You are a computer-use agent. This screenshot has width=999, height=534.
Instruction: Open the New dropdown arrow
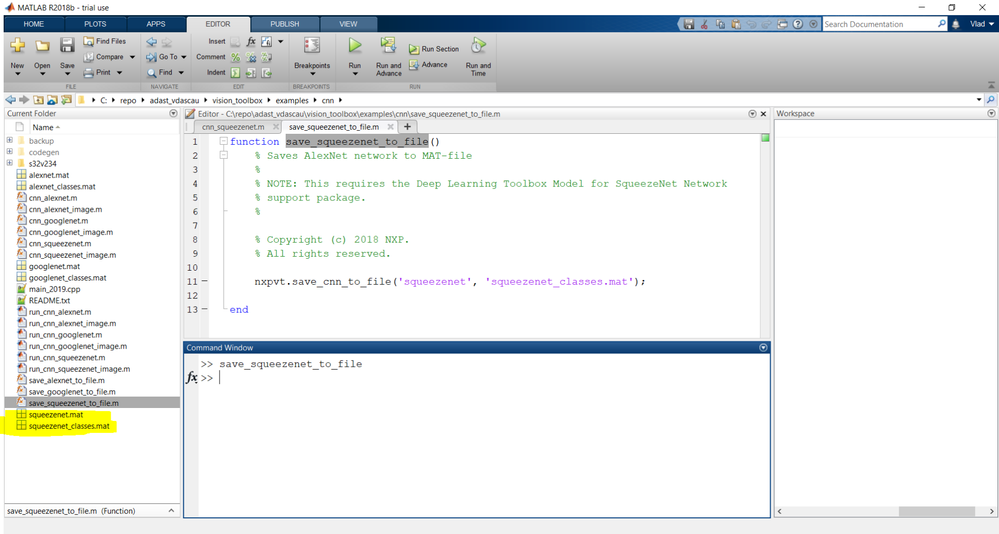point(17,74)
